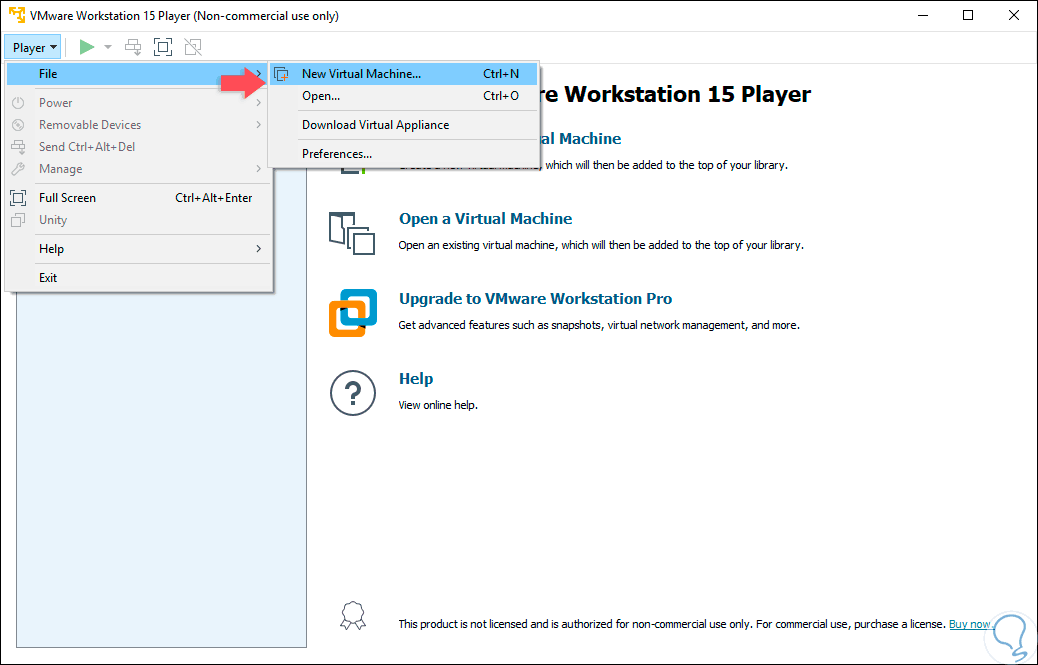1038x665 pixels.
Task: Select Send Ctrl+Alt+Del menu entry
Action: [x=137, y=147]
